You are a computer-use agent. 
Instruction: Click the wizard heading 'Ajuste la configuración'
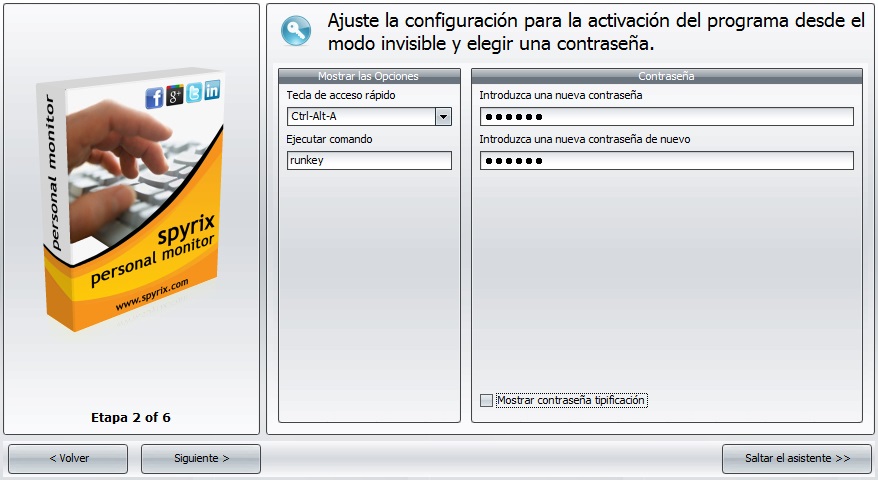(x=596, y=32)
